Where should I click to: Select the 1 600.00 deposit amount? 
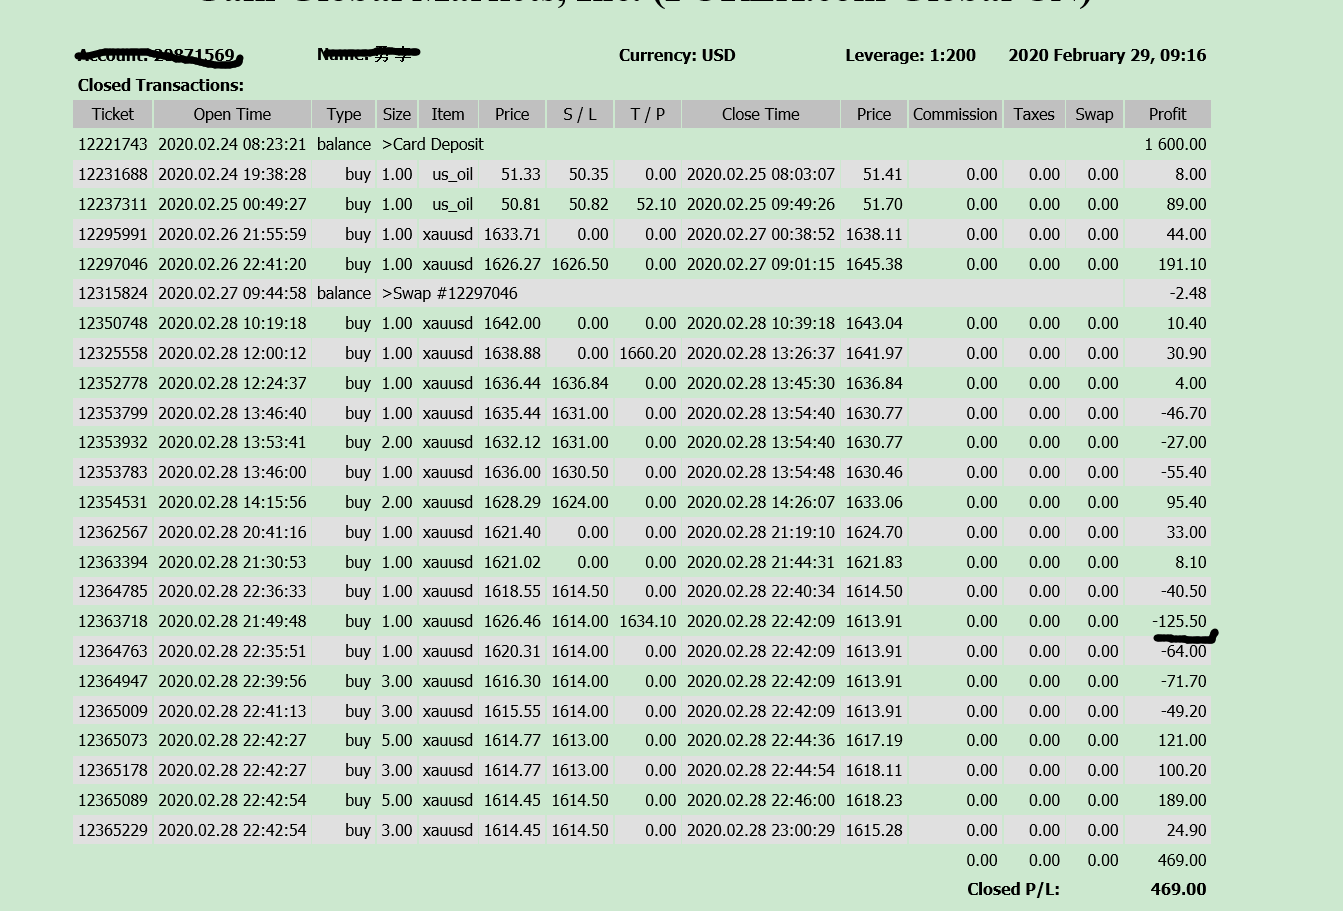coord(1176,144)
